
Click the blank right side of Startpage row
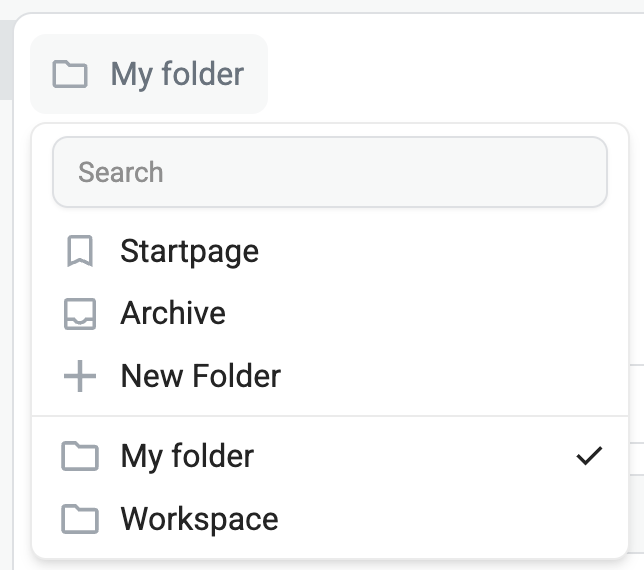point(450,251)
